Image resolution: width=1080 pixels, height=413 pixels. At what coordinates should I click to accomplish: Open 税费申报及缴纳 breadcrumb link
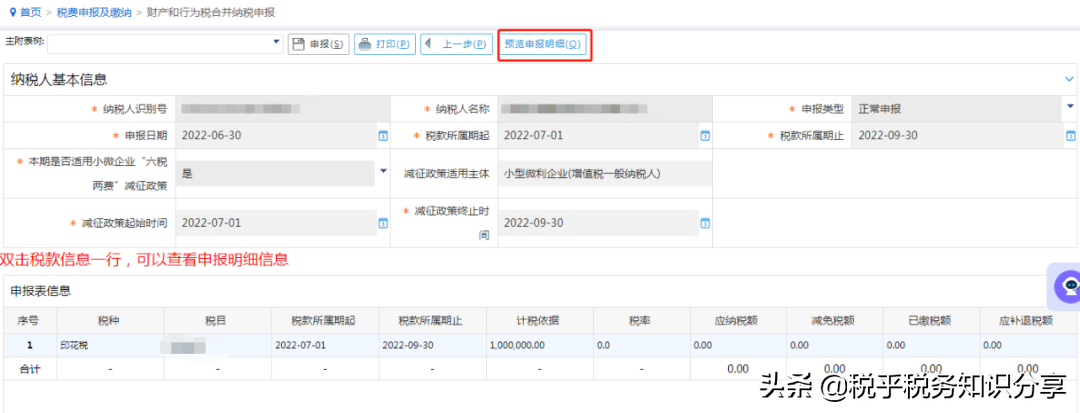point(94,12)
